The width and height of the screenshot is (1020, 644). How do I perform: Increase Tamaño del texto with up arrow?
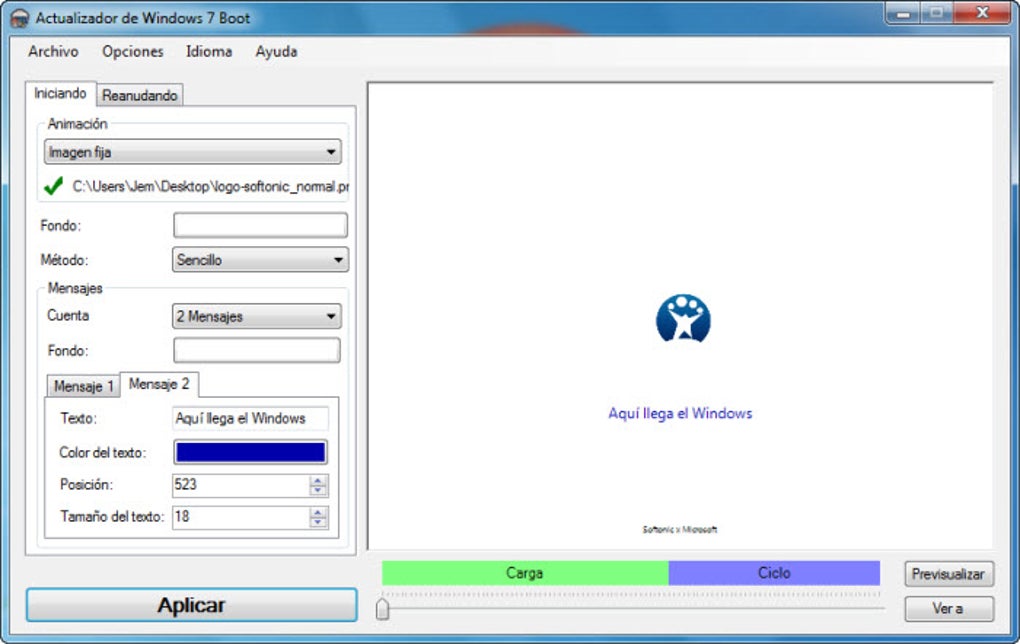(x=318, y=513)
